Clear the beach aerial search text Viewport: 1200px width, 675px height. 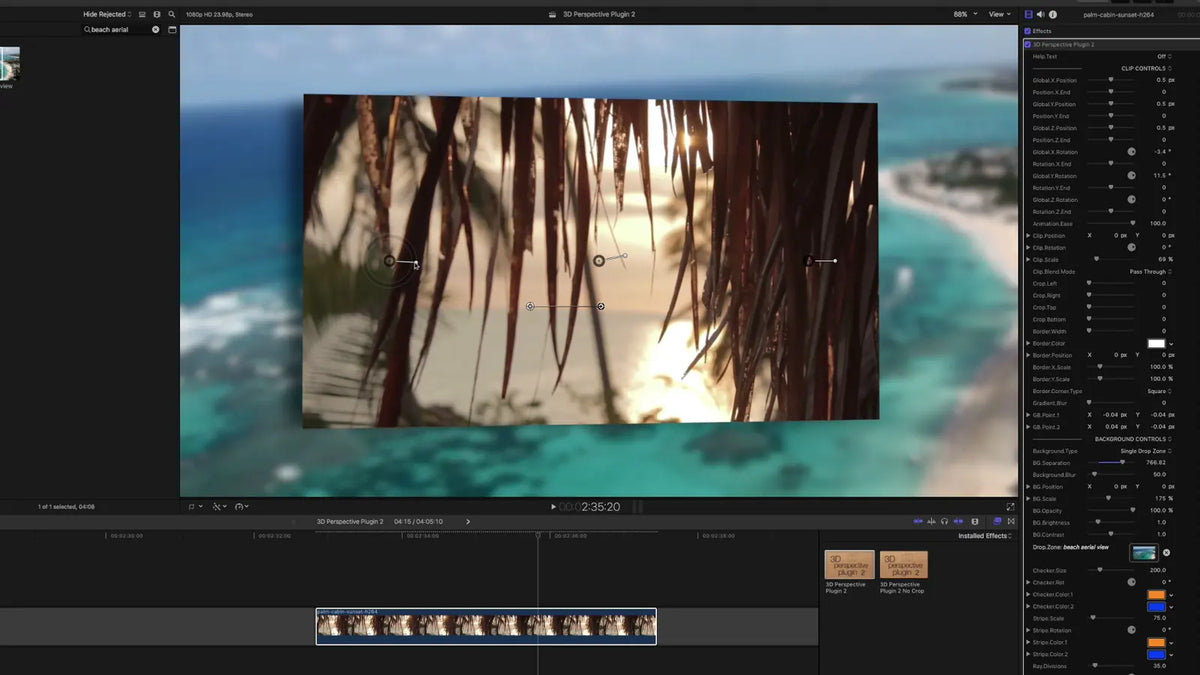pos(155,30)
